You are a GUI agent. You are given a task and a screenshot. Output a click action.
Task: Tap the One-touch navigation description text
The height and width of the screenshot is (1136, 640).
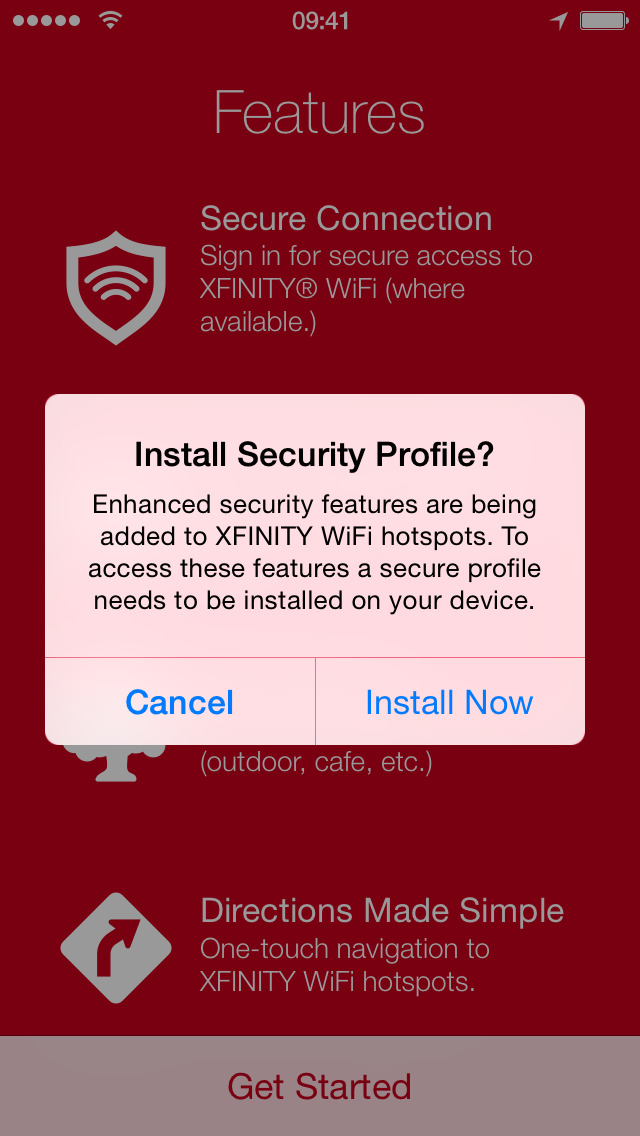pyautogui.click(x=345, y=948)
